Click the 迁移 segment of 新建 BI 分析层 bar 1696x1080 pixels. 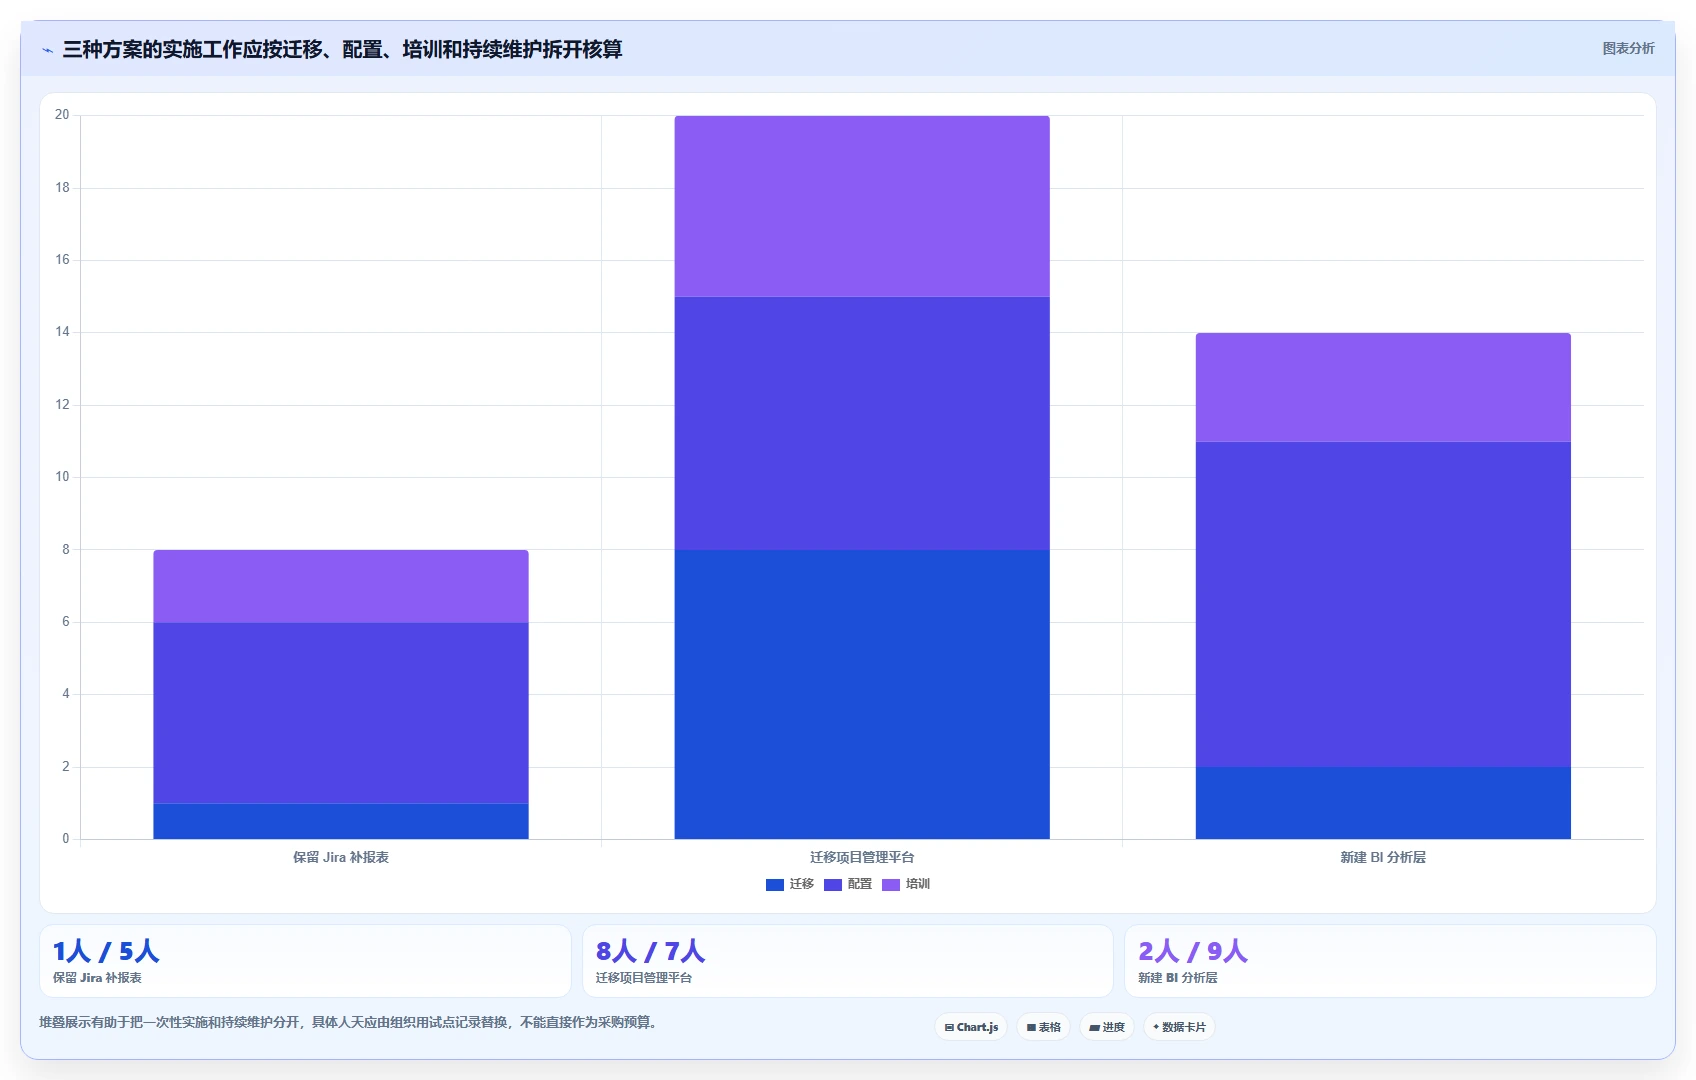pos(1383,803)
